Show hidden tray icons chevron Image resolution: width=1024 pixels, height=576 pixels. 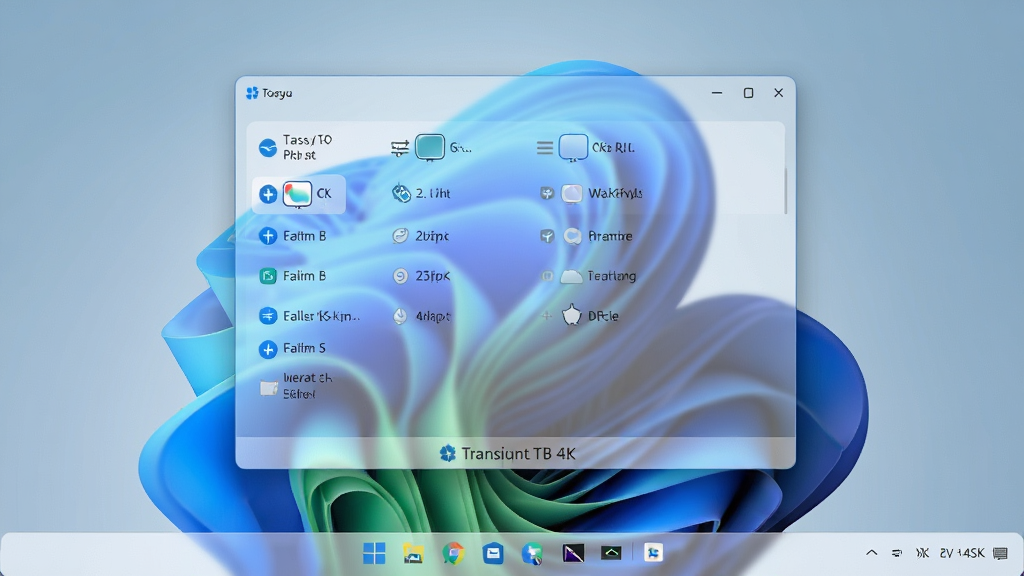(872, 552)
